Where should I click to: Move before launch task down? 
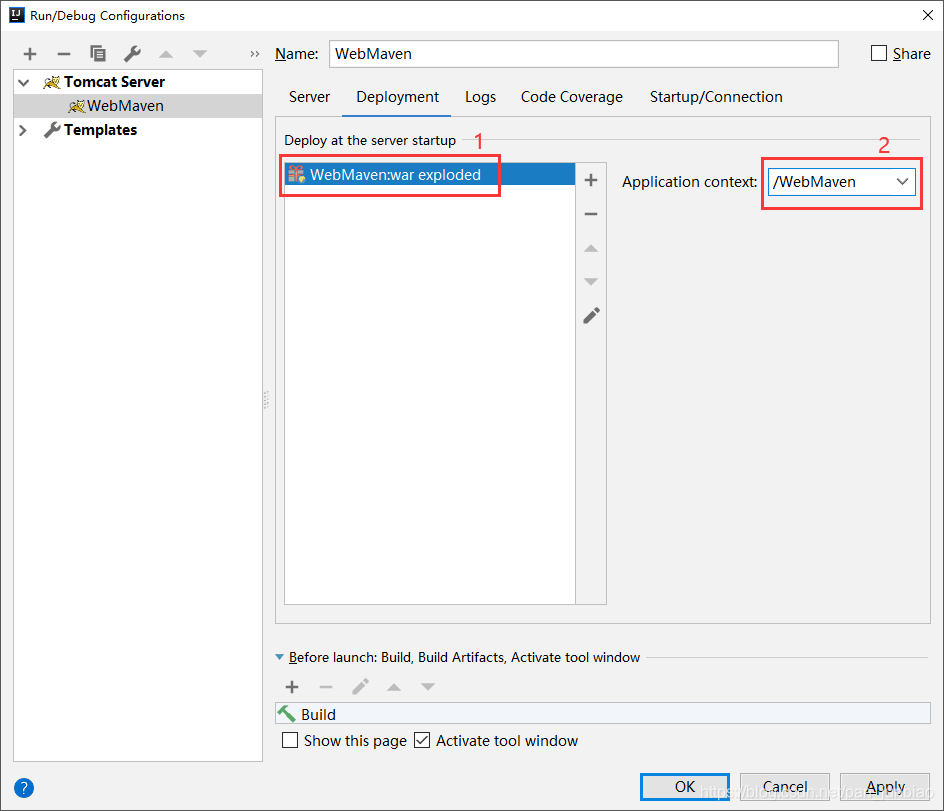coord(428,687)
